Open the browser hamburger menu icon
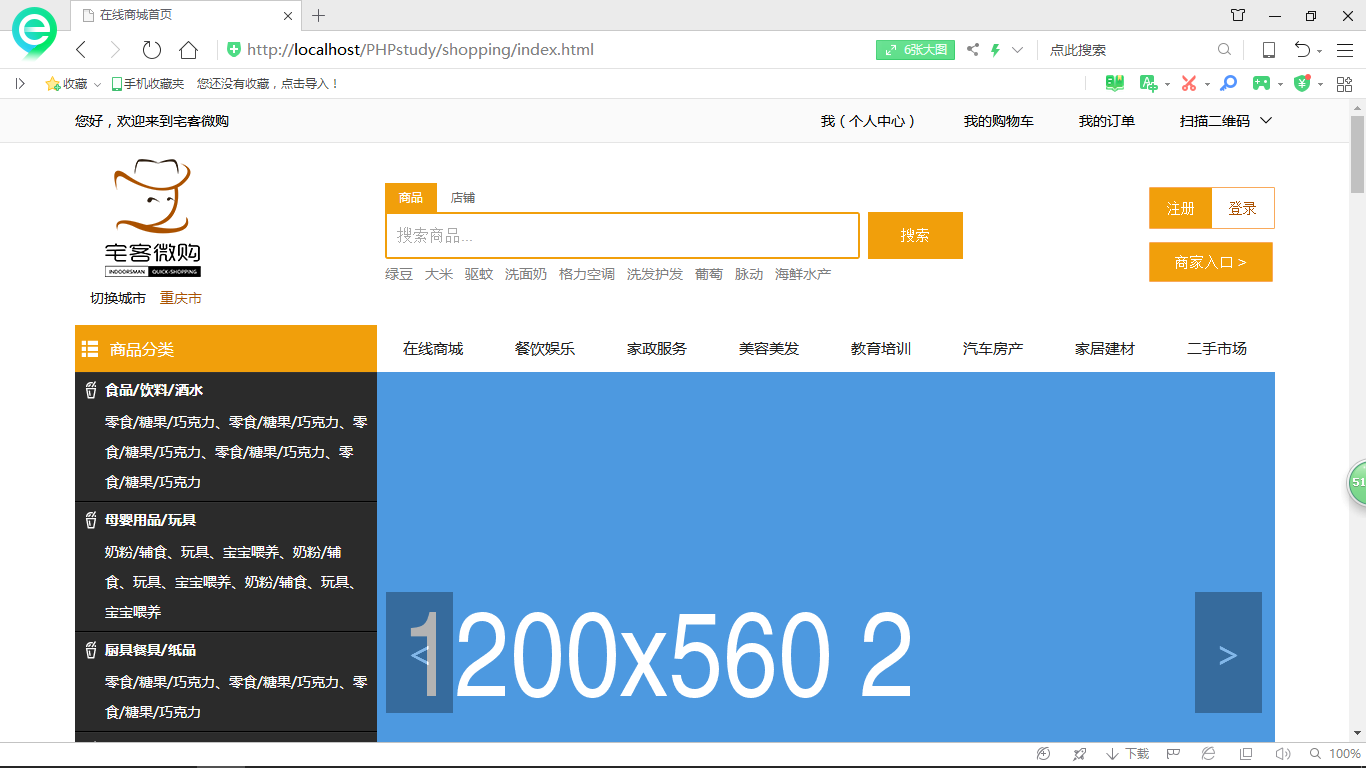This screenshot has width=1366, height=768. (x=1344, y=50)
